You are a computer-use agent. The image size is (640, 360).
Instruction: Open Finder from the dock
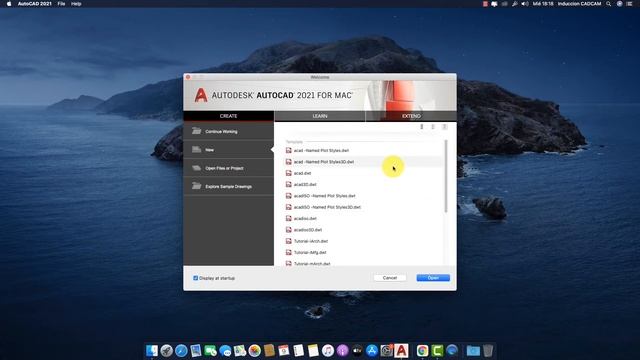click(152, 350)
